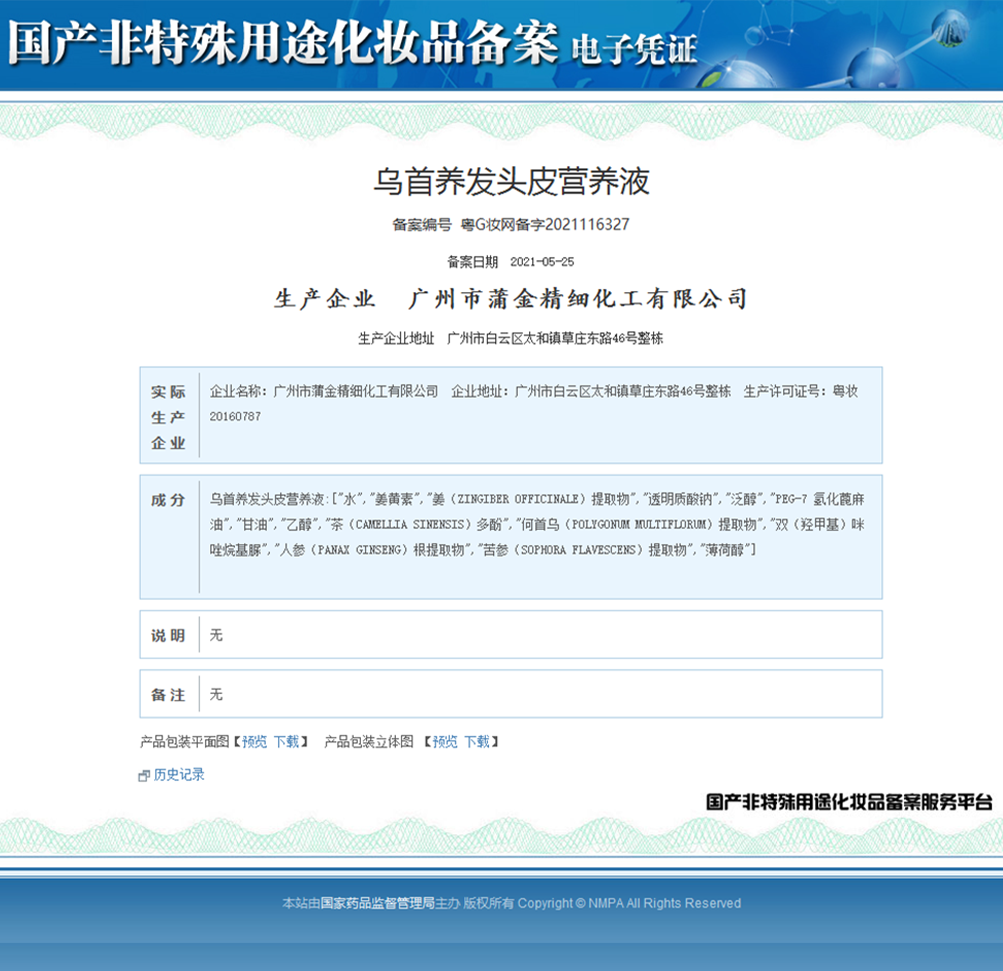
Task: Download the 产品包装立体图 file
Action: click(x=477, y=741)
